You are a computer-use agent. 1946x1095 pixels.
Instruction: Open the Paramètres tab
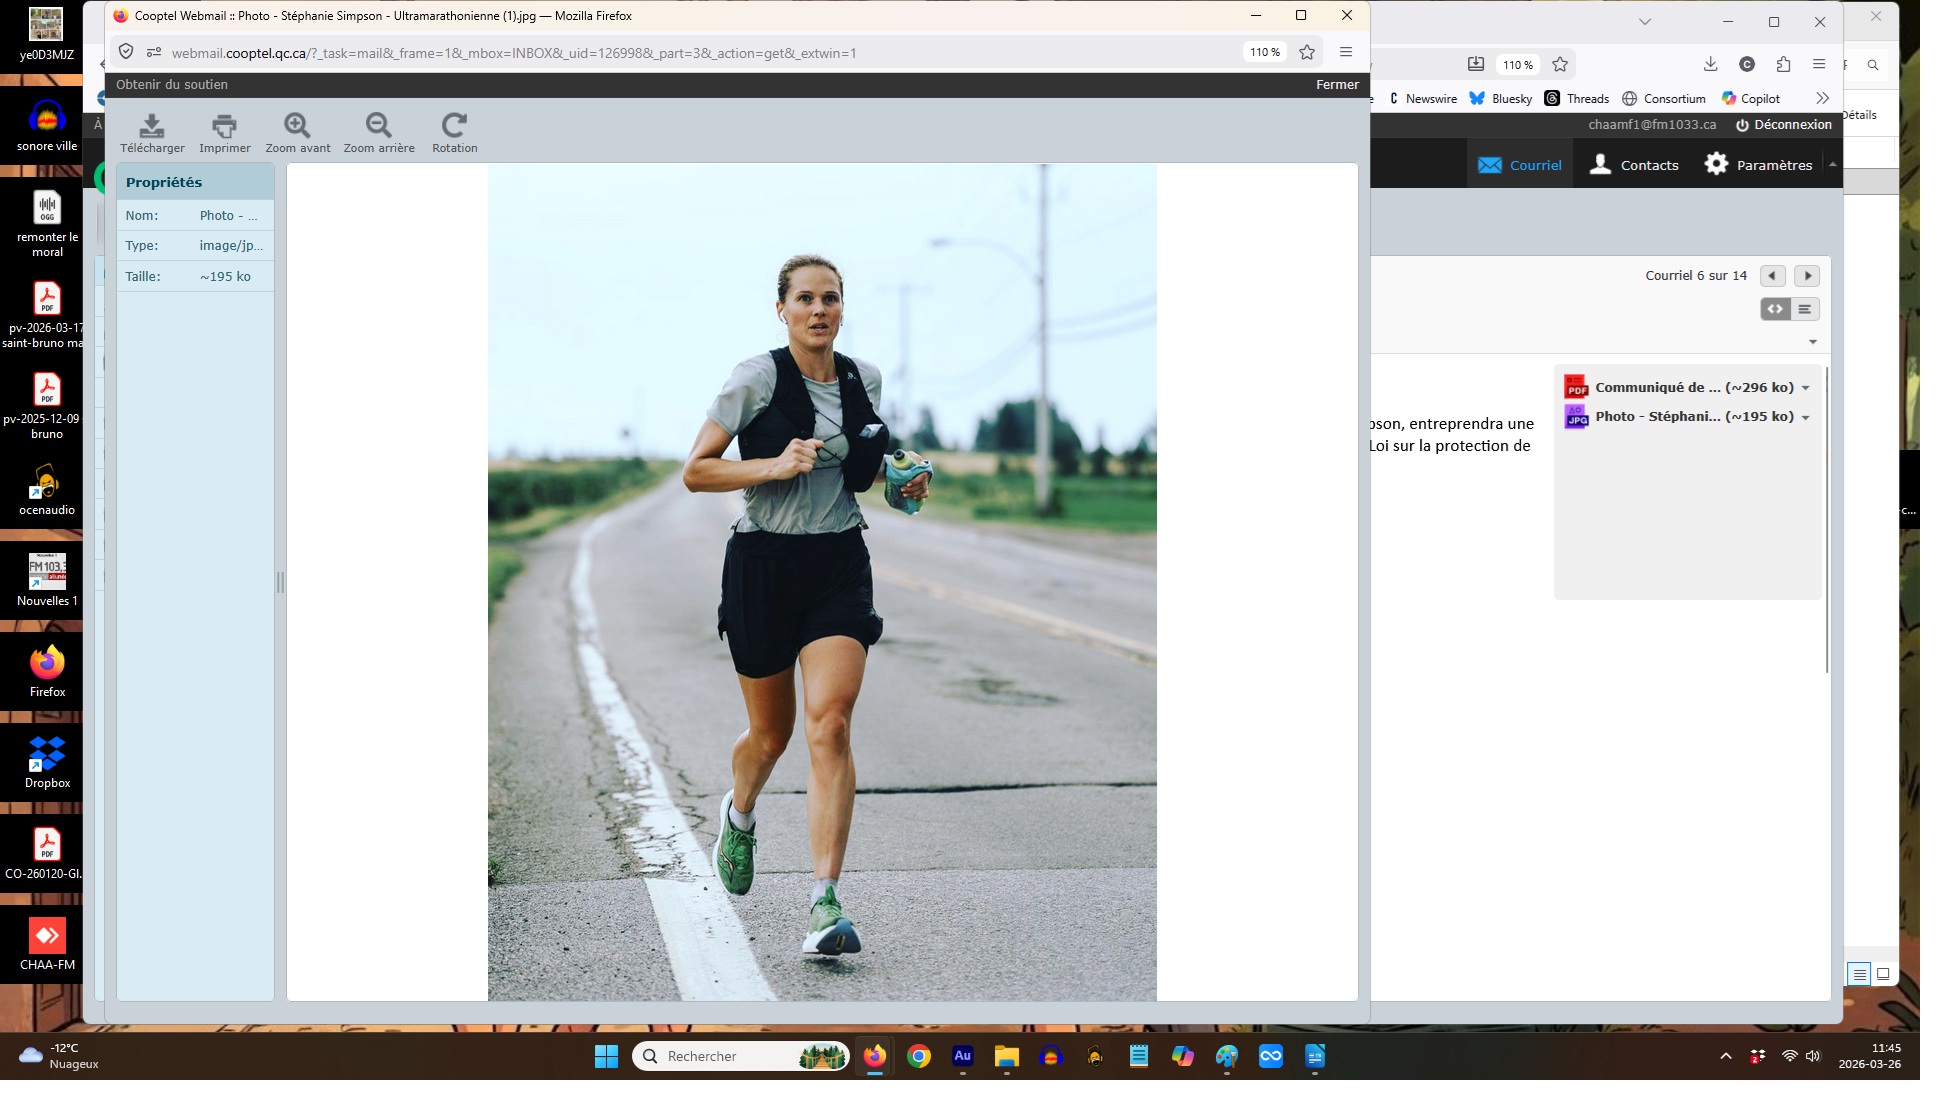tap(1759, 165)
